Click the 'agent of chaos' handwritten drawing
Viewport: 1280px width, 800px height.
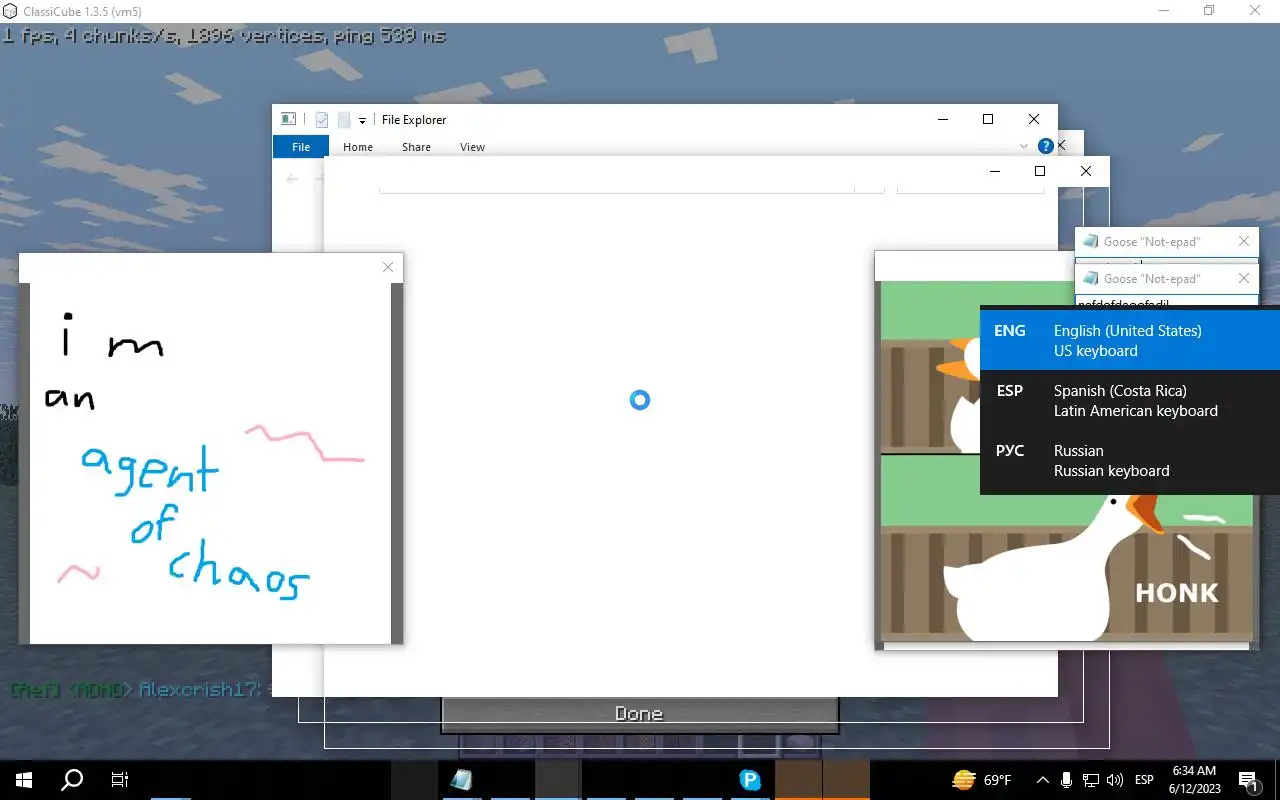click(x=210, y=463)
